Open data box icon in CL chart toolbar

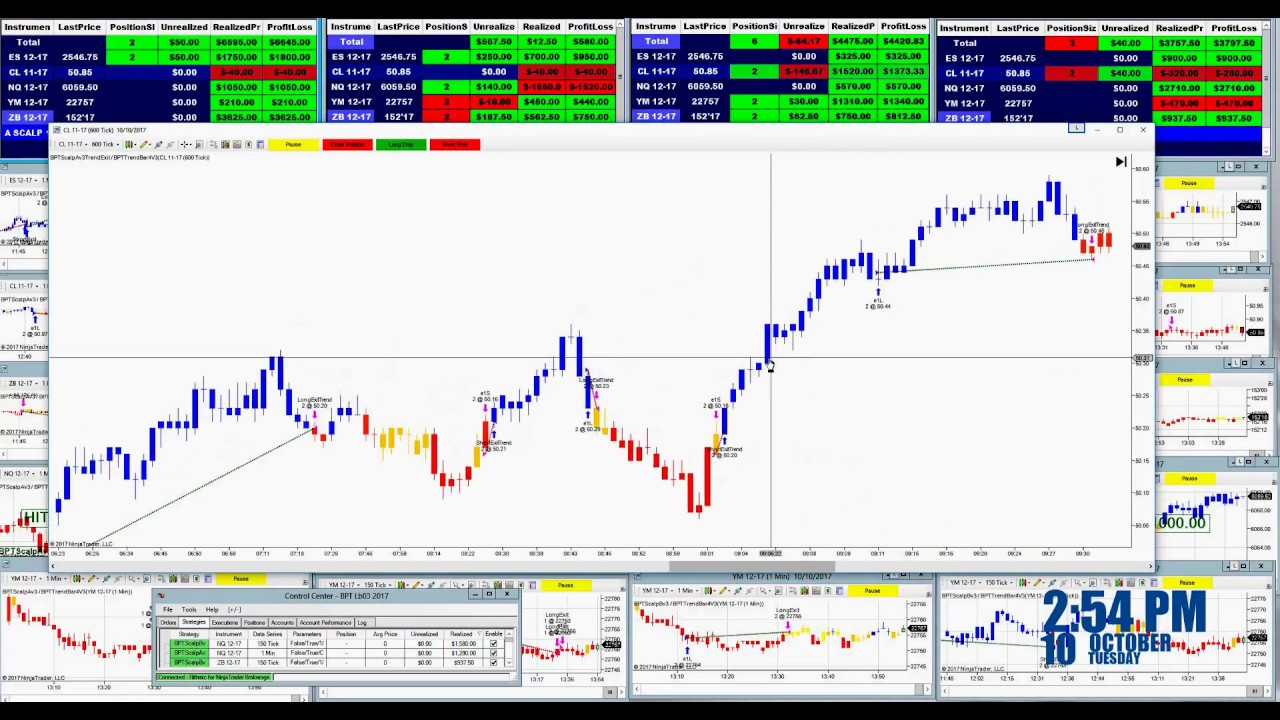199,145
